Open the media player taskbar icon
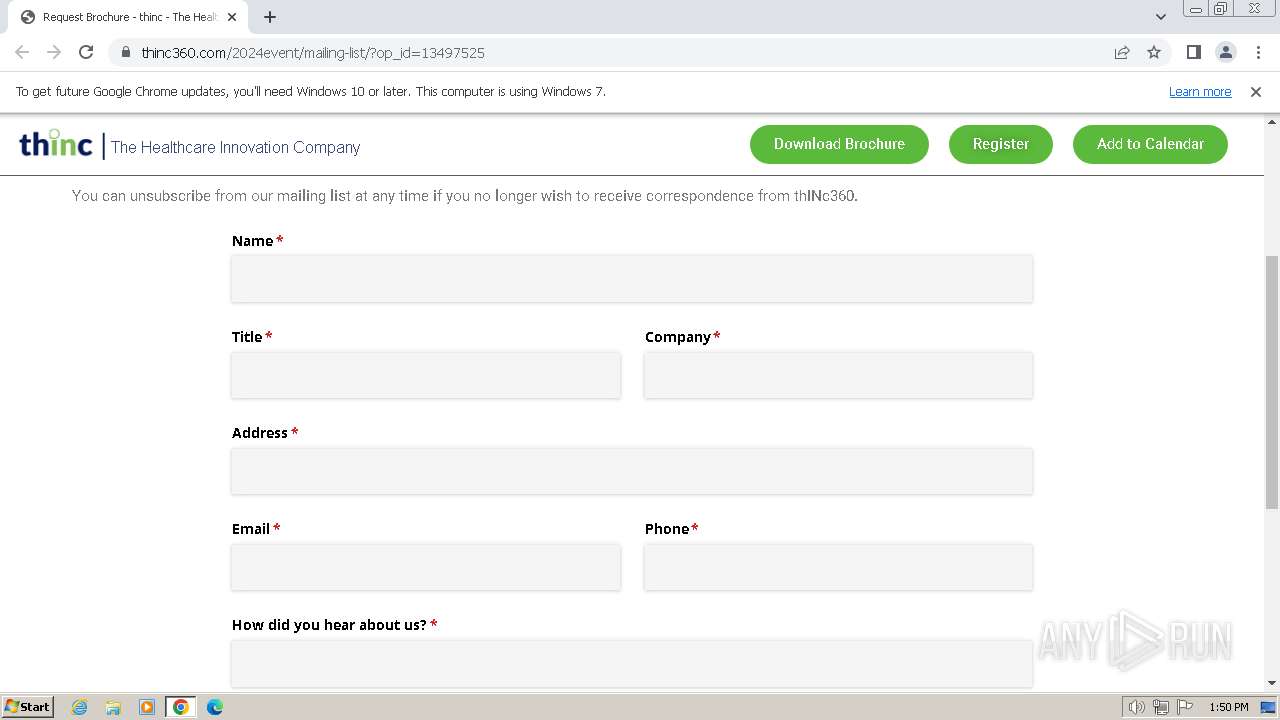Screen dimensions: 1280x720 147,707
